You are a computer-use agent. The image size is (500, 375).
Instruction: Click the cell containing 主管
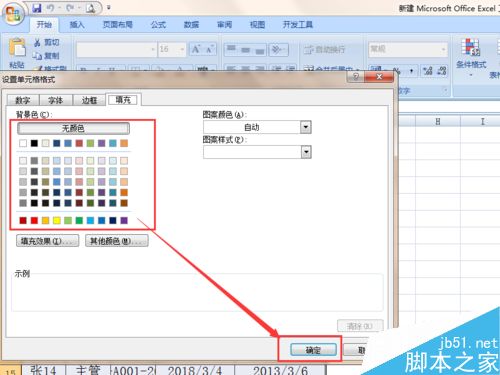[x=88, y=370]
